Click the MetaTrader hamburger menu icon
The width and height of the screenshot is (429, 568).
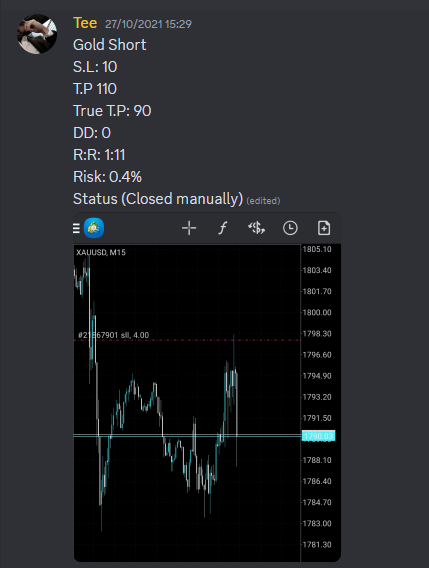pos(76,228)
